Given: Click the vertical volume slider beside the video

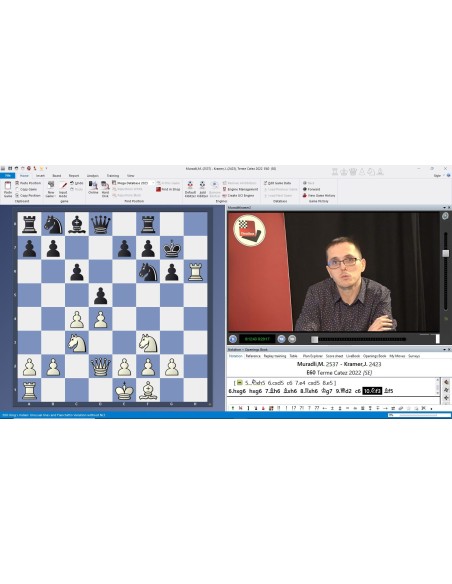Looking at the screenshot, I should 445,253.
